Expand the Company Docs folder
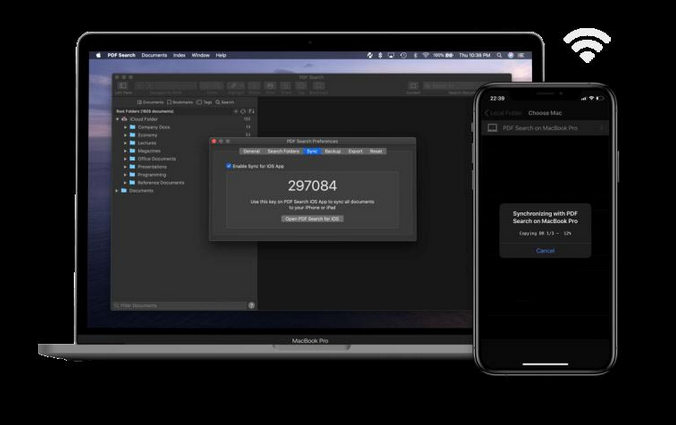The width and height of the screenshot is (676, 425). [x=125, y=127]
